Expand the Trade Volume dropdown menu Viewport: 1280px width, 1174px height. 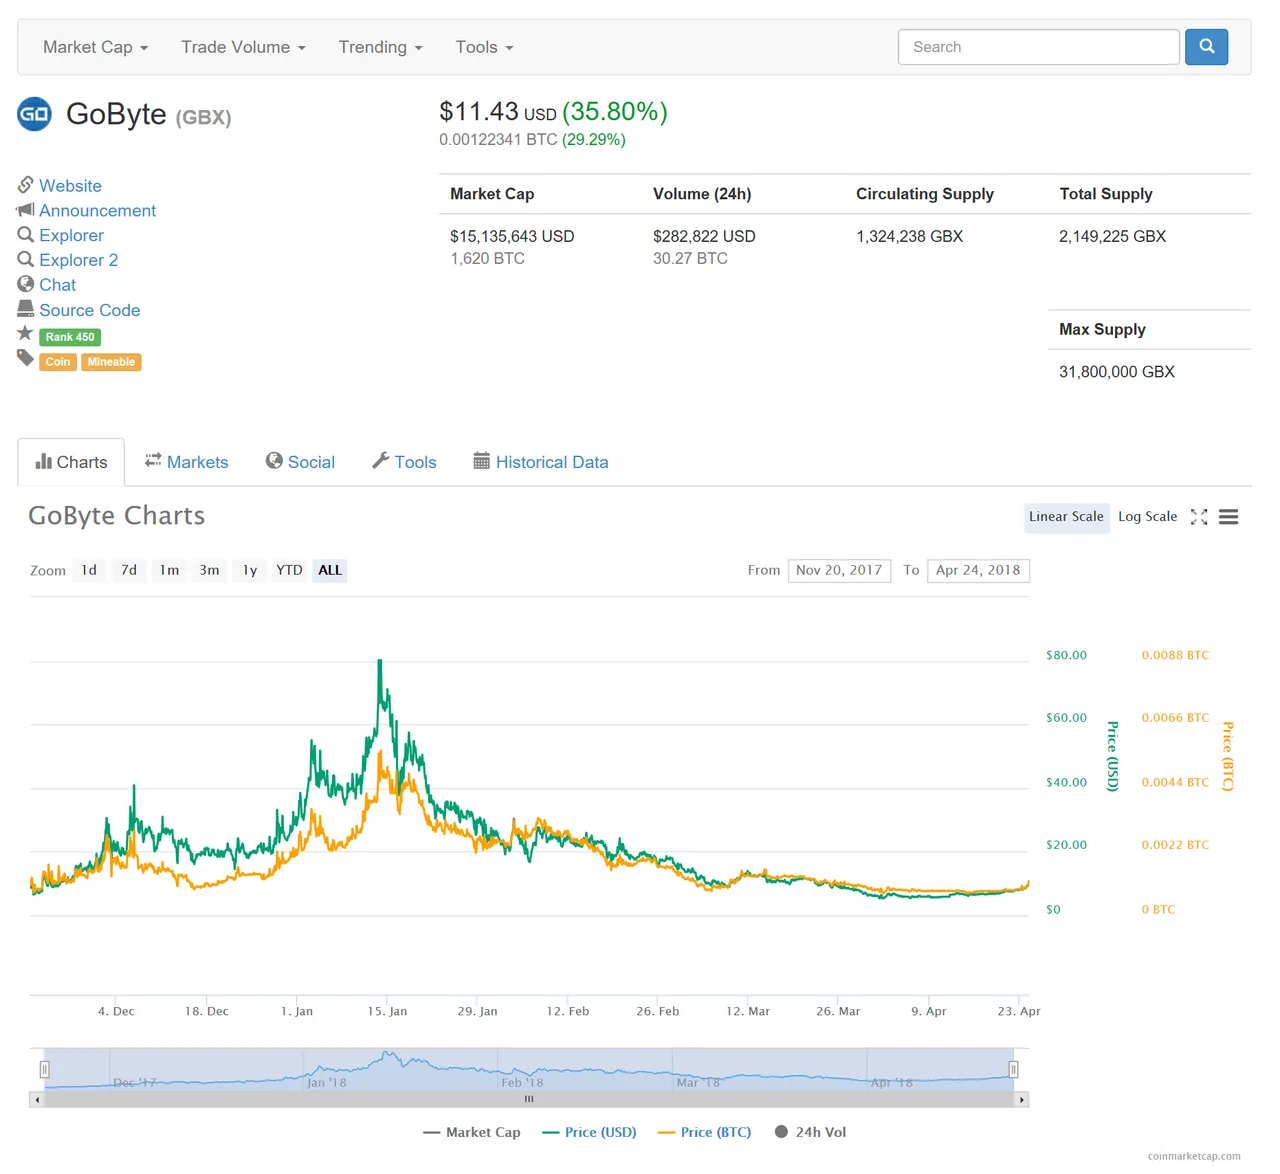pyautogui.click(x=243, y=47)
